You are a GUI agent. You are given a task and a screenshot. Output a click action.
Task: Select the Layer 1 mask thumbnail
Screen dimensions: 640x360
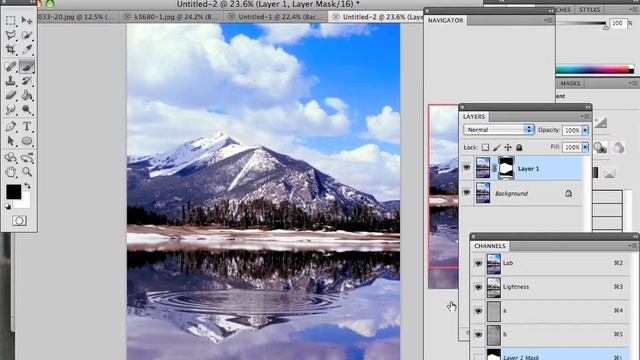tap(507, 168)
